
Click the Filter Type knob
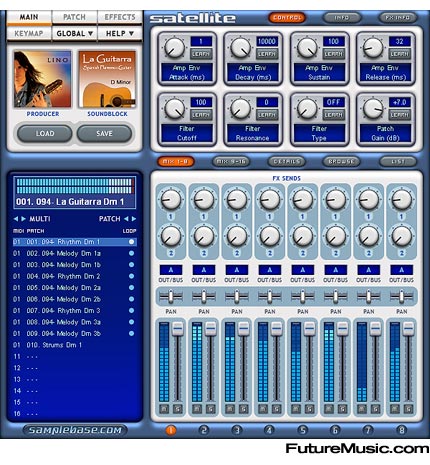click(307, 109)
